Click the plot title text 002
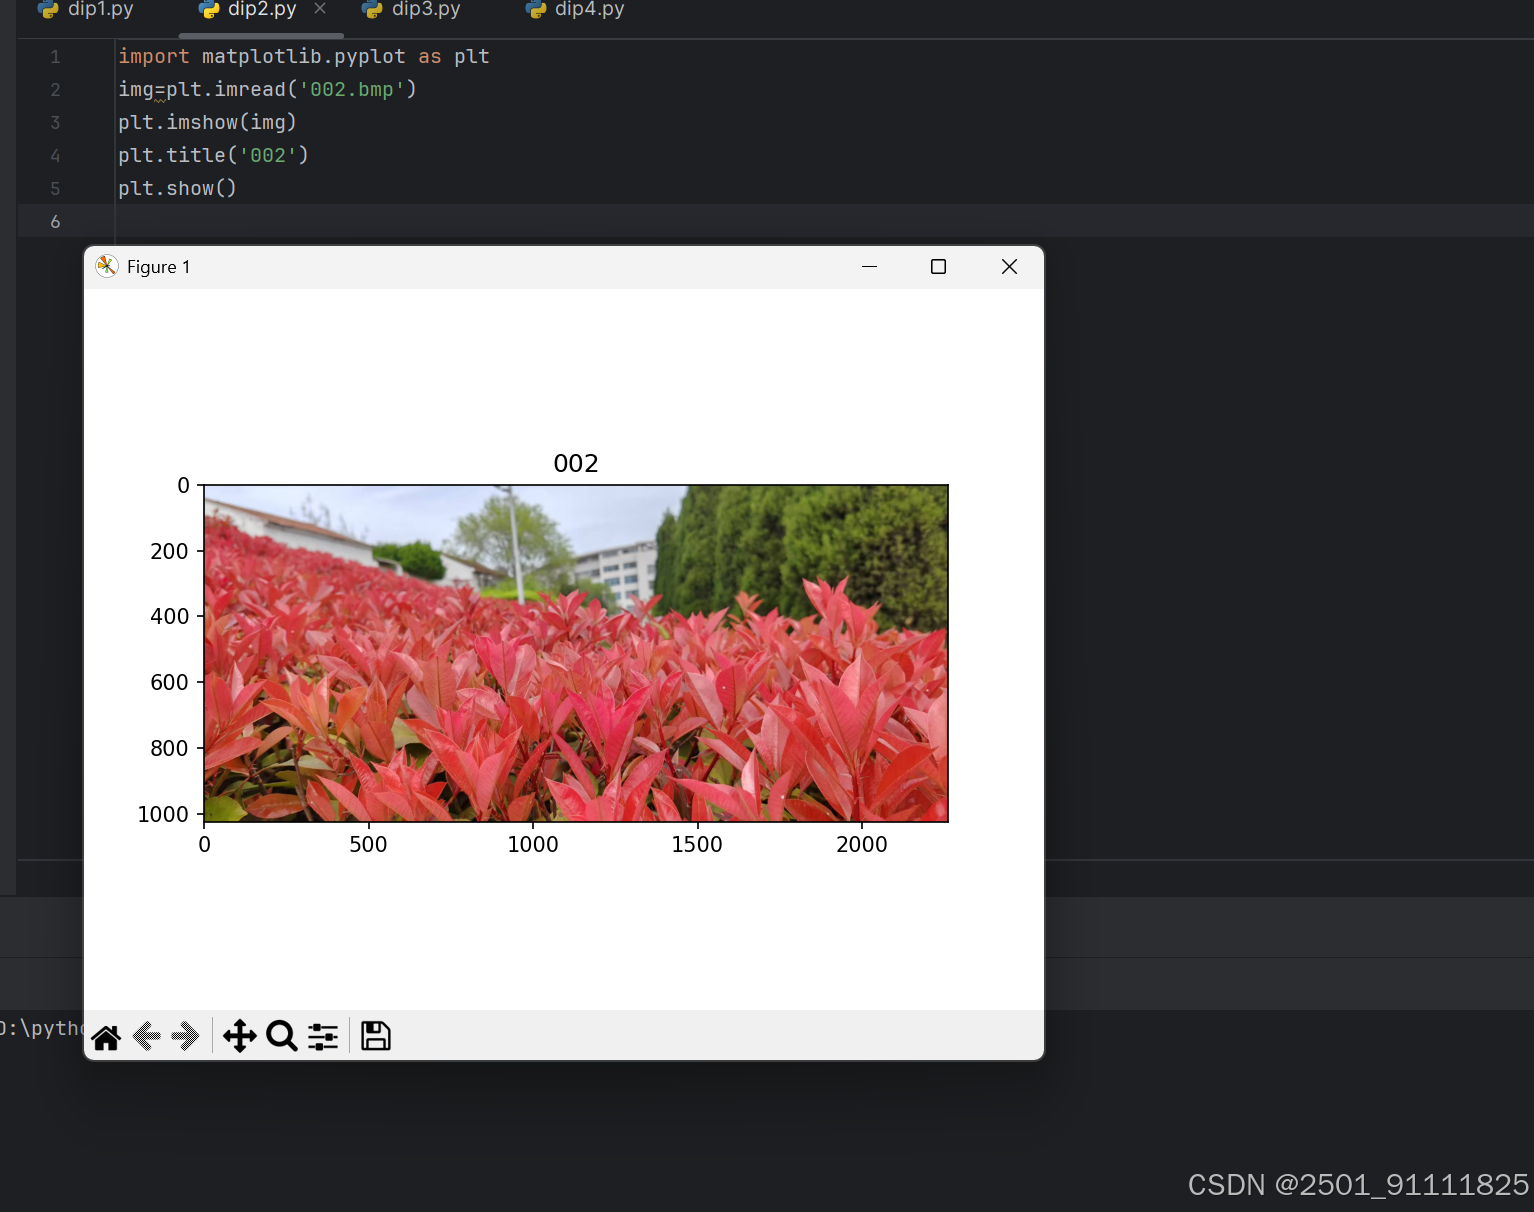The width and height of the screenshot is (1534, 1212). [x=576, y=462]
